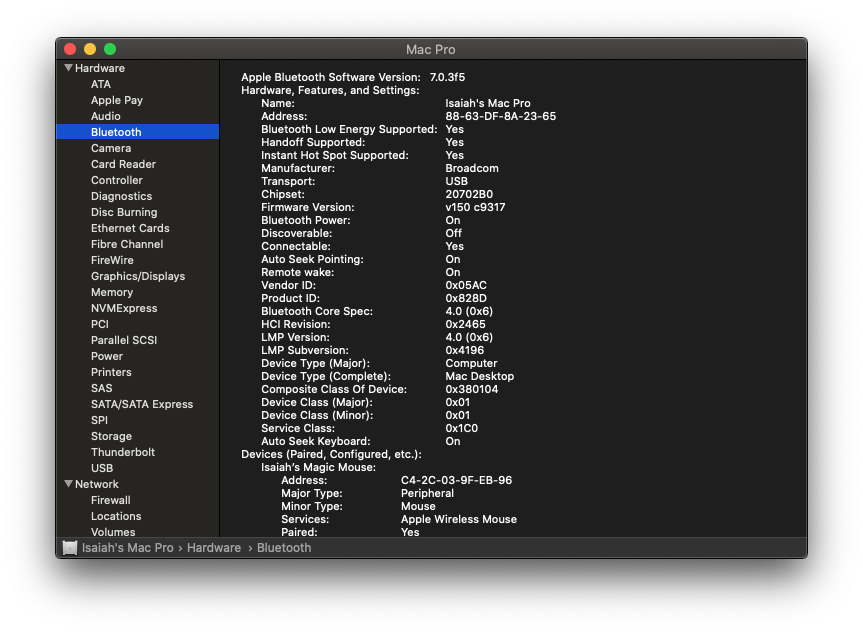This screenshot has width=863, height=632.
Task: View Parallel SCSI information
Action: click(124, 340)
